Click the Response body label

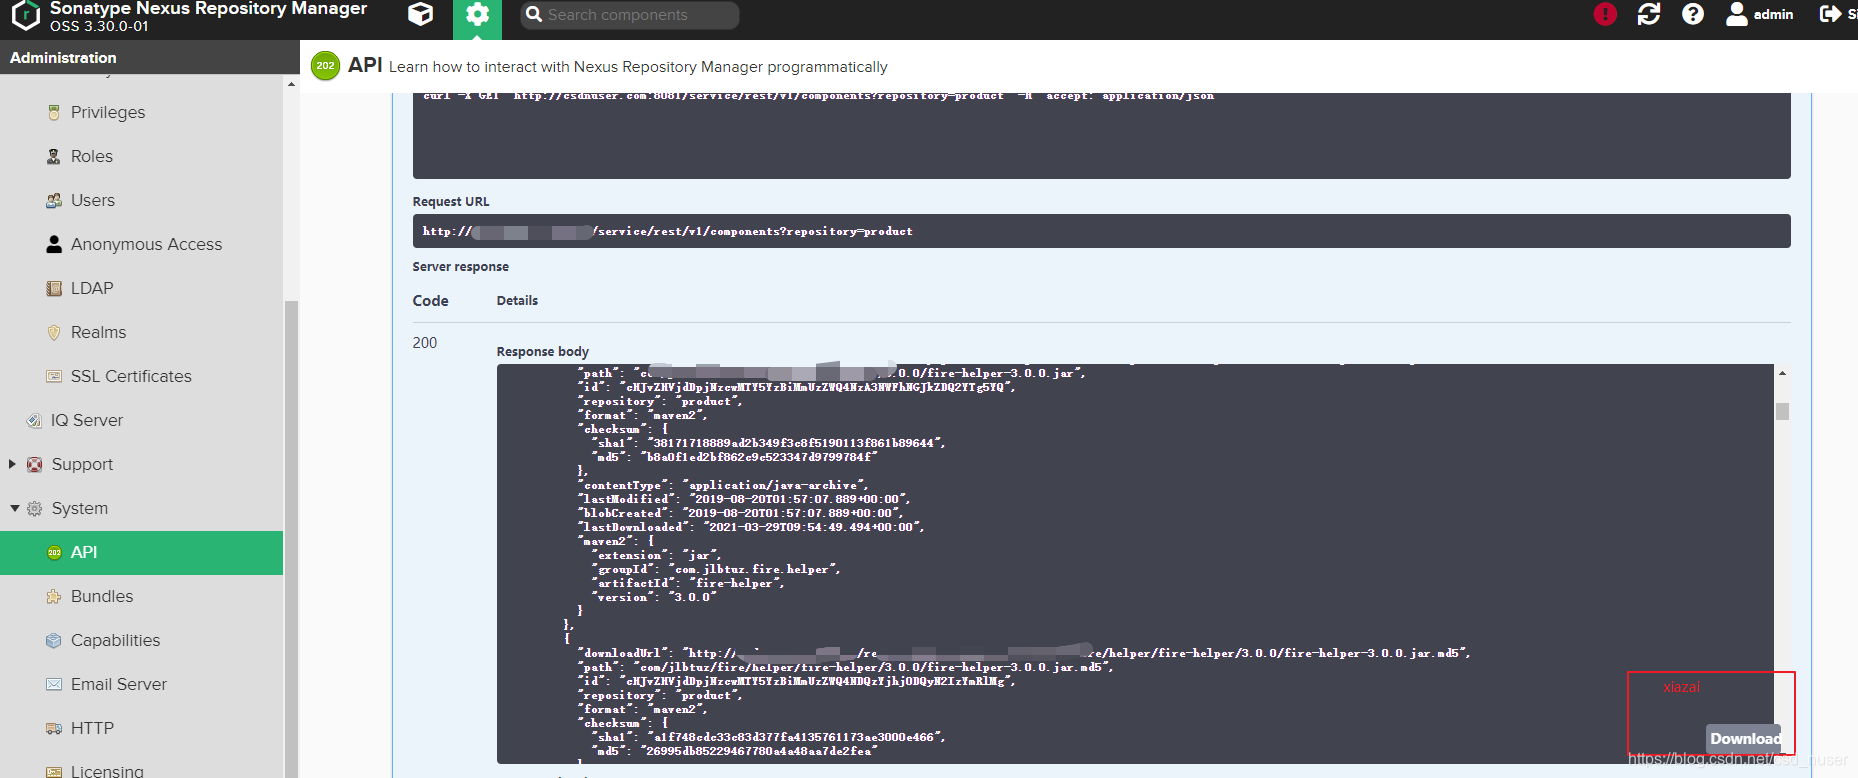[543, 351]
